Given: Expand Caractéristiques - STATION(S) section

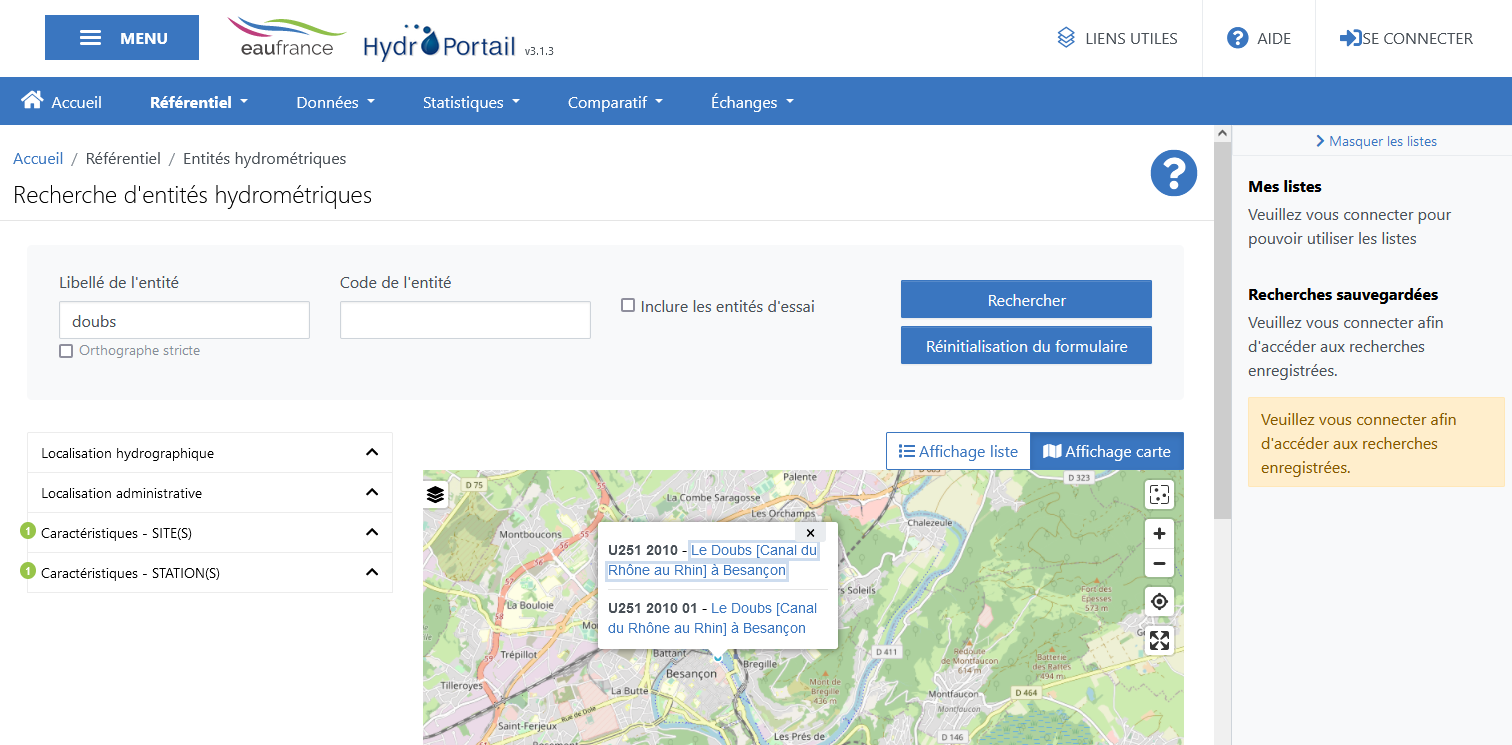Looking at the screenshot, I should [210, 573].
